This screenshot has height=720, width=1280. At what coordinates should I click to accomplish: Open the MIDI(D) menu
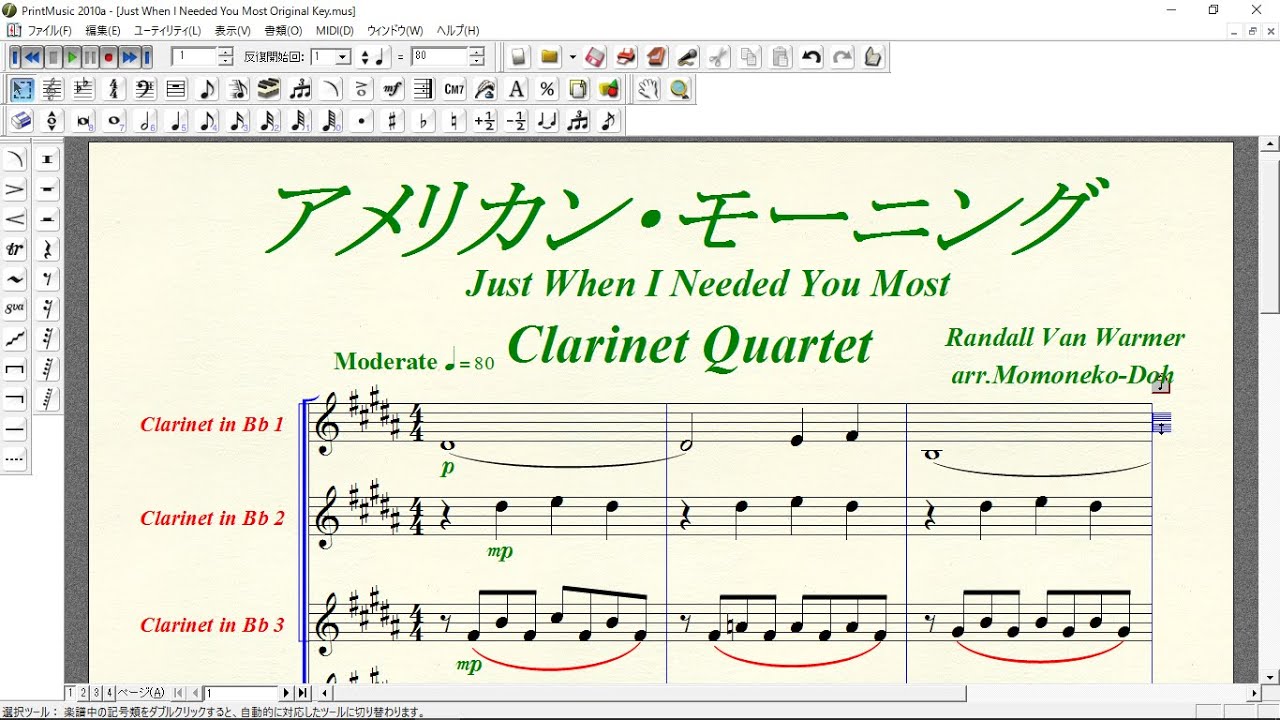click(335, 31)
